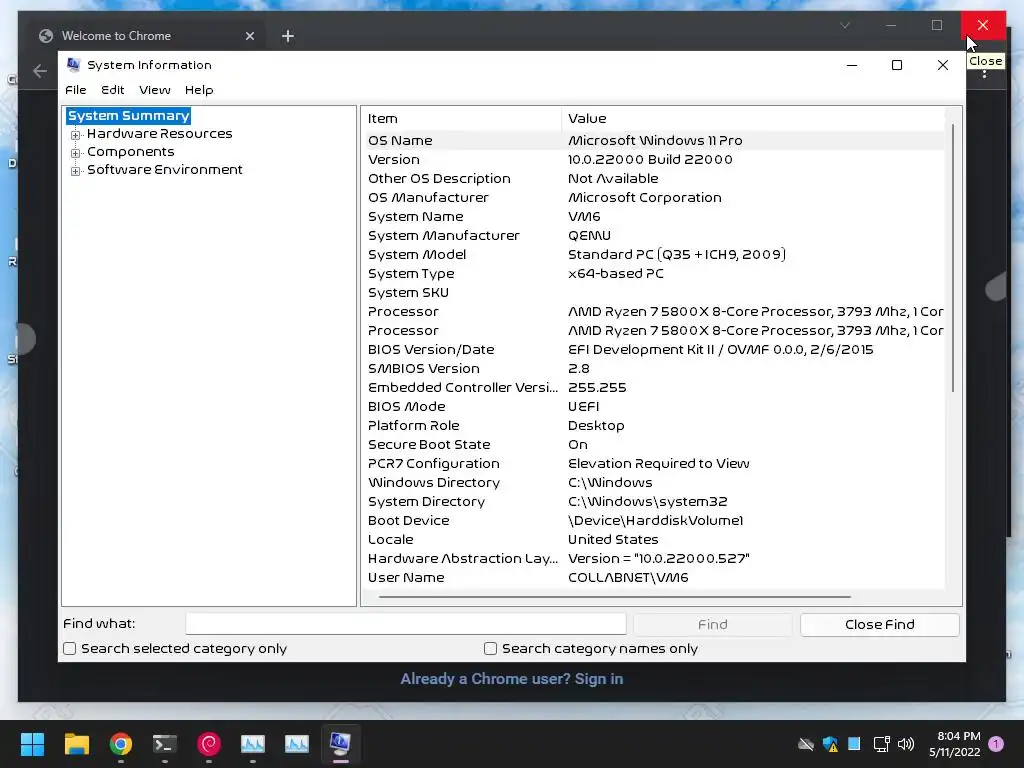
Task: Select the BIOS Version/Date row
Action: coord(653,349)
